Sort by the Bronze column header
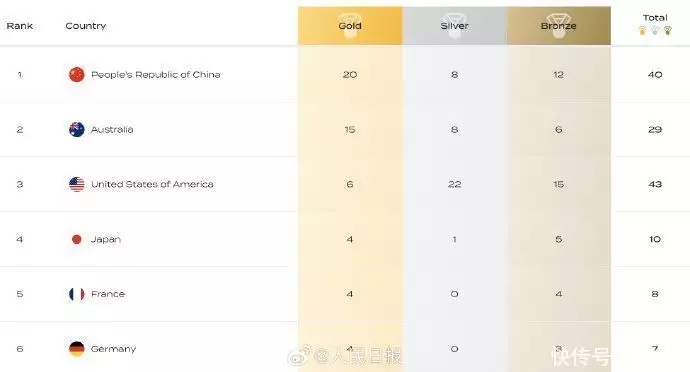This screenshot has height=372, width=690. 558,26
